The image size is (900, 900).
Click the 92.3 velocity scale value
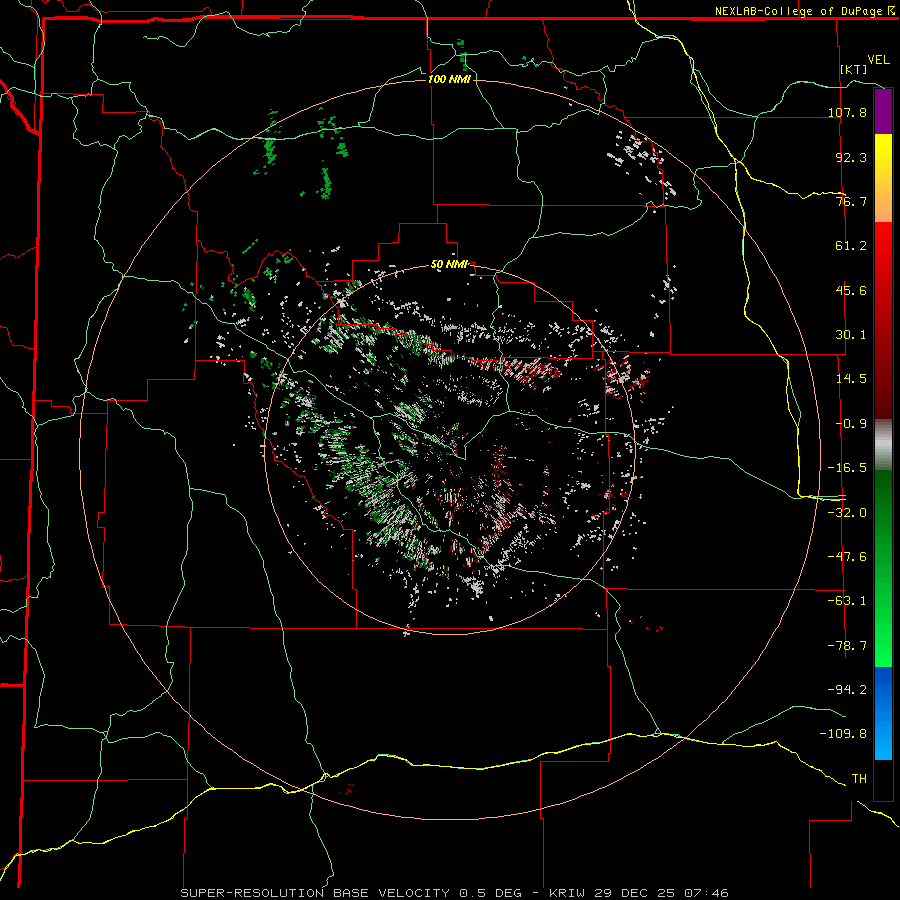point(851,157)
